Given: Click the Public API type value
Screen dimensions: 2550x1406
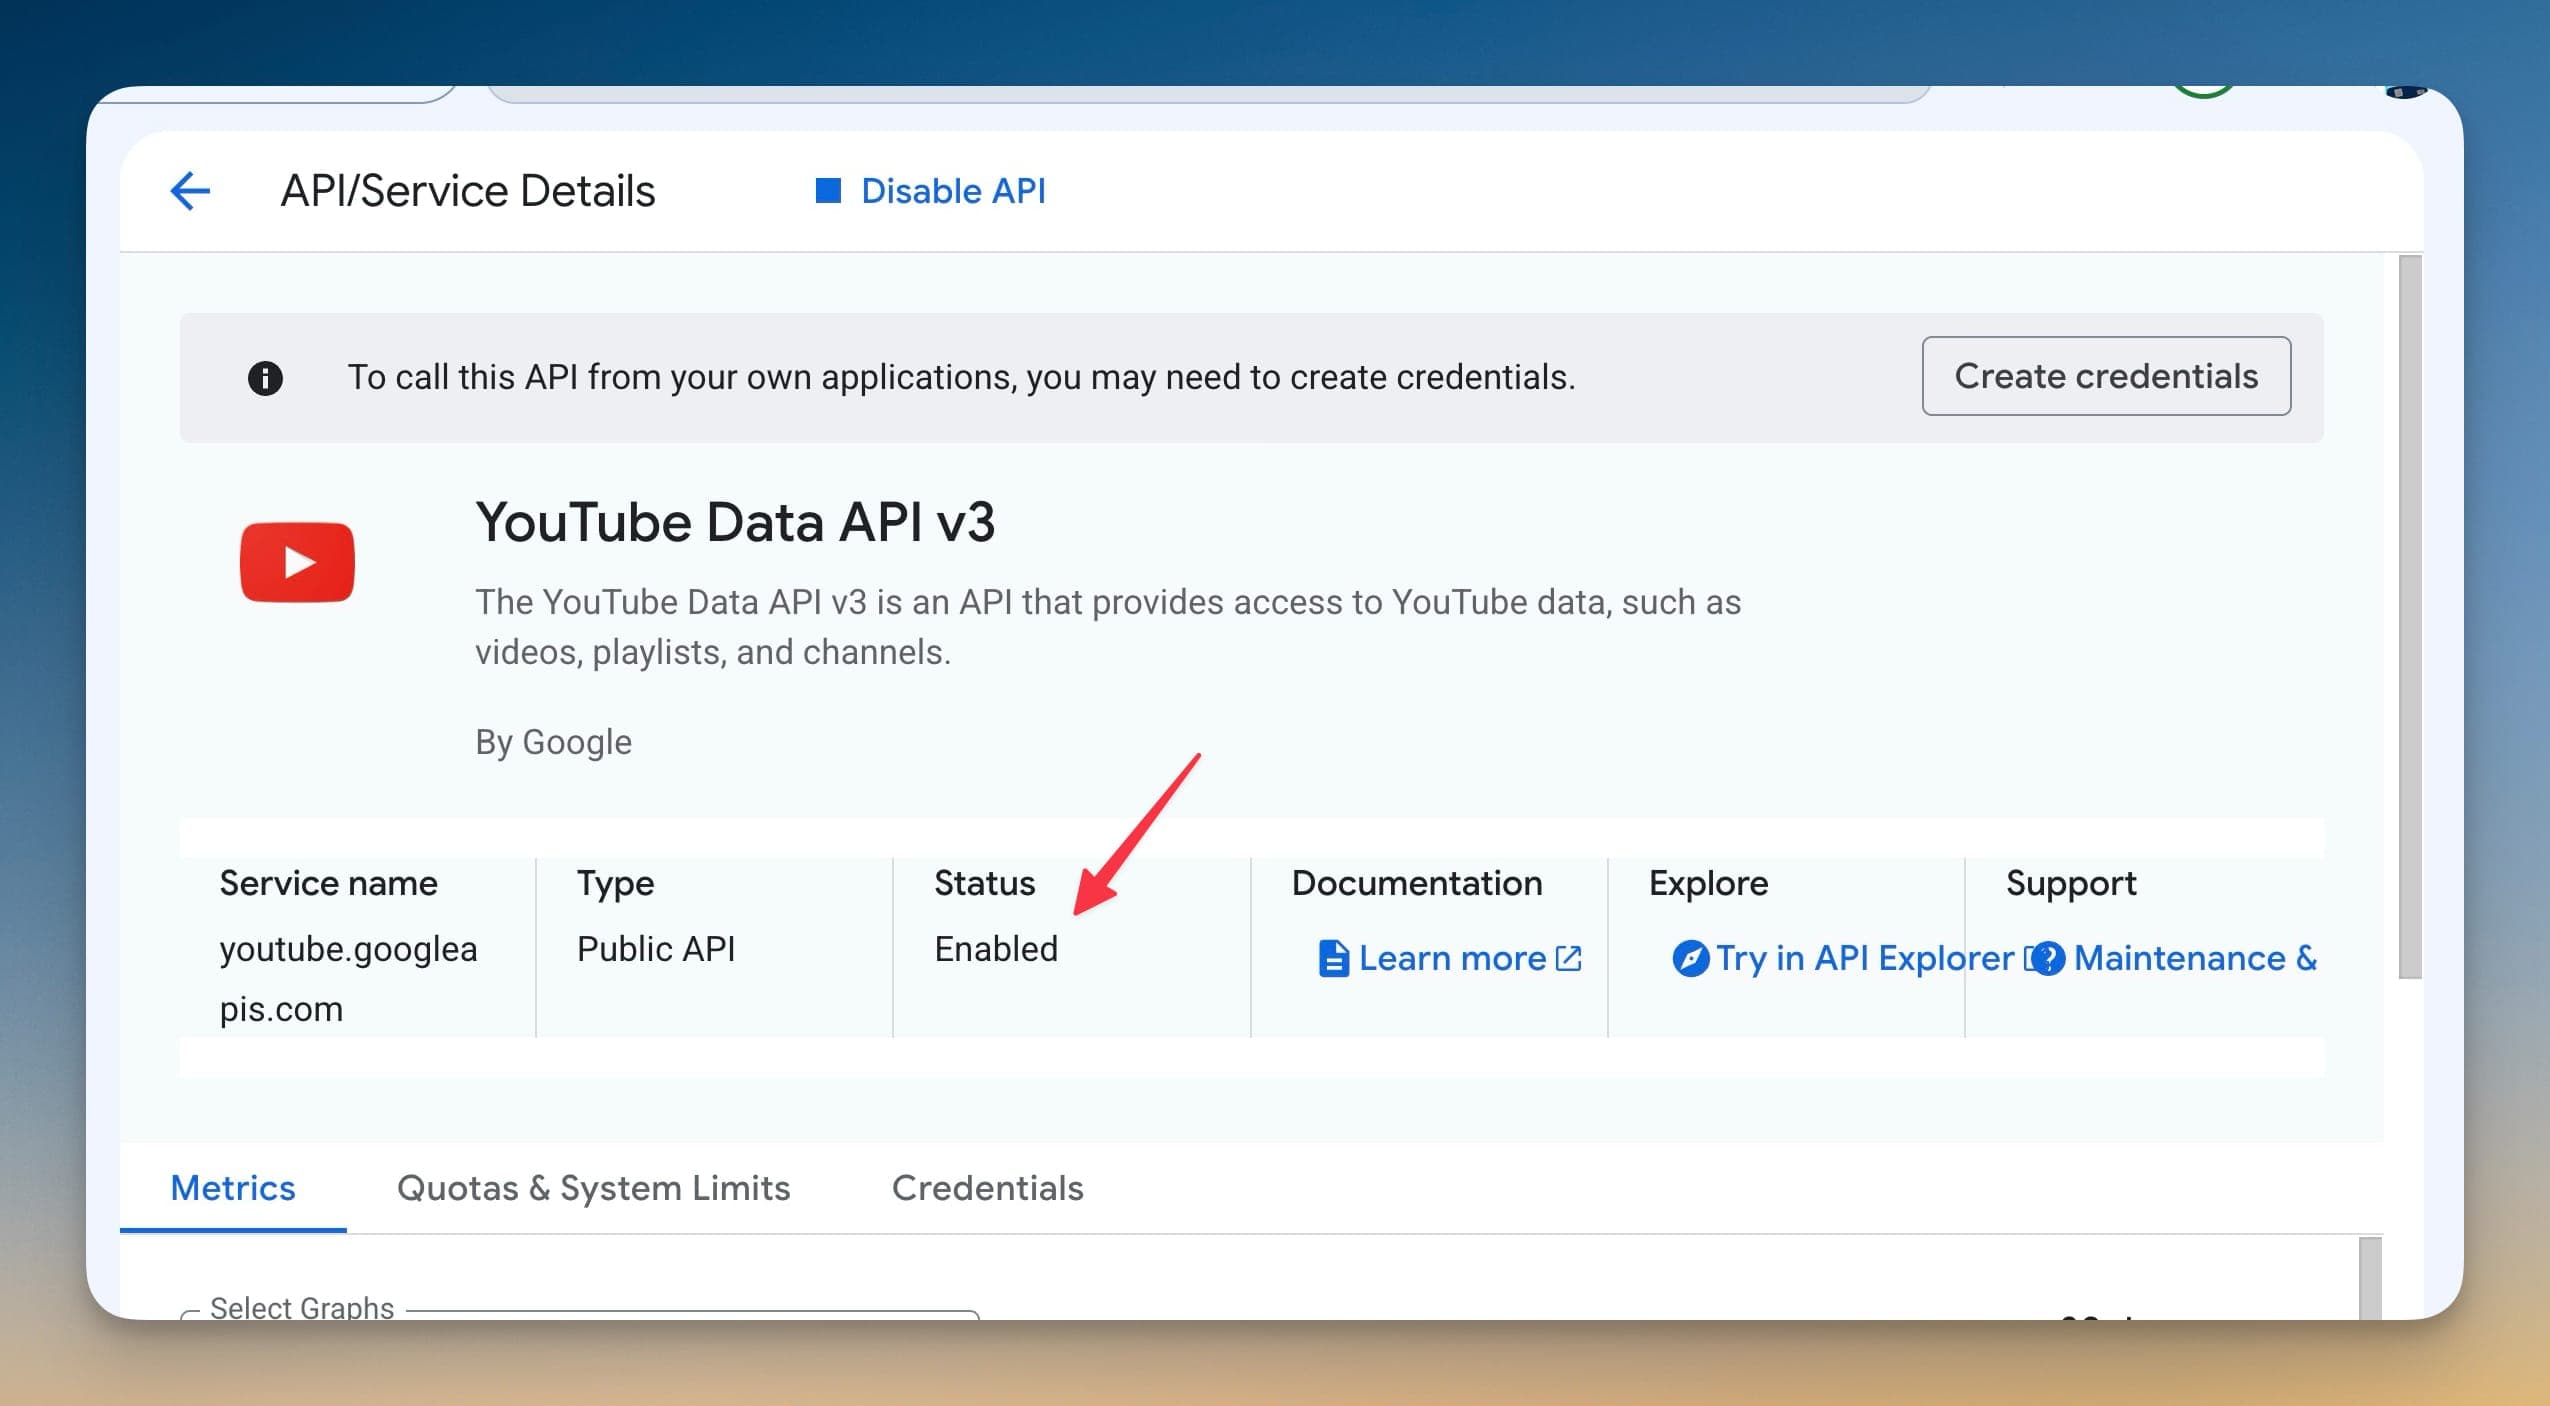Looking at the screenshot, I should pos(656,948).
